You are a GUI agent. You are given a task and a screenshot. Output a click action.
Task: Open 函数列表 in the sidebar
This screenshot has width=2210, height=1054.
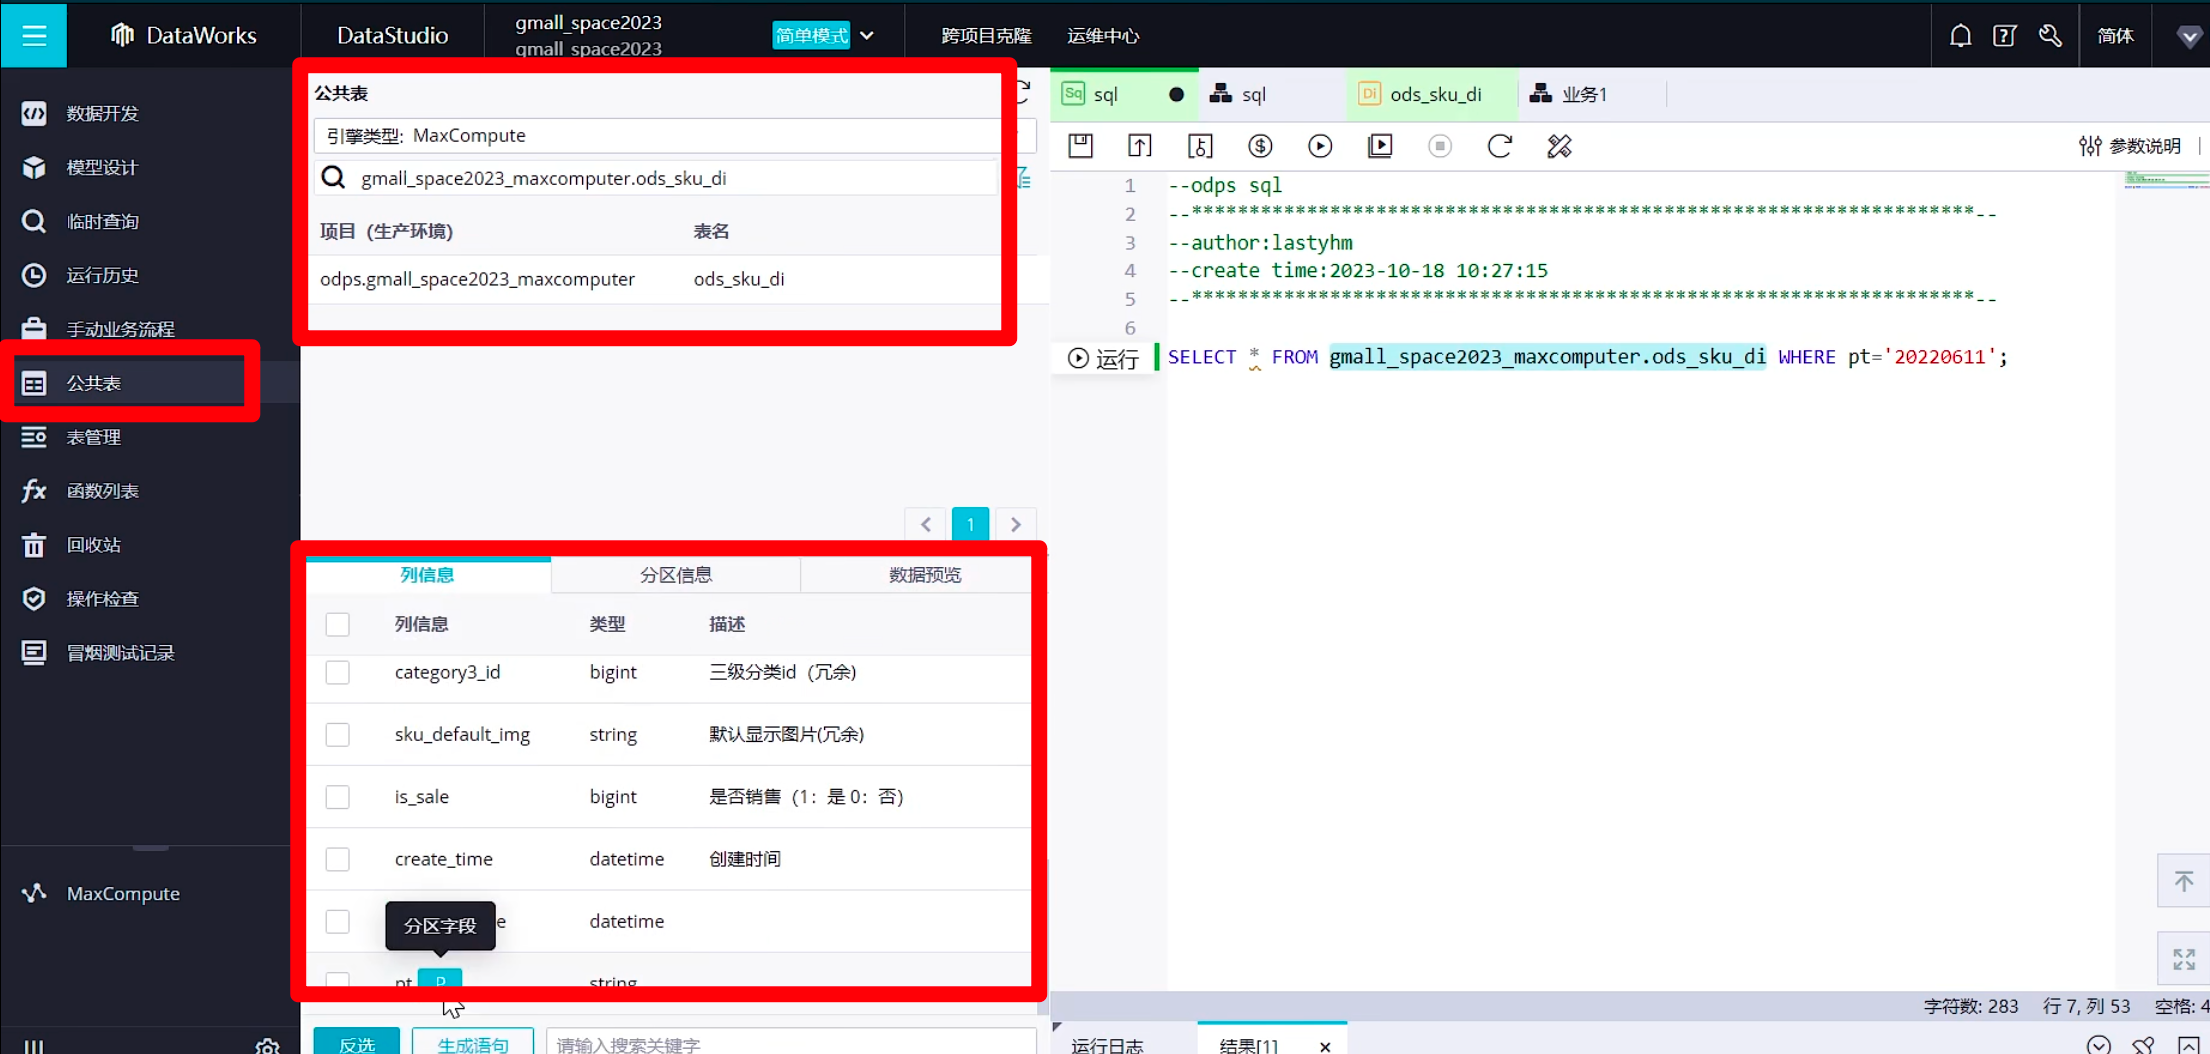click(80, 491)
